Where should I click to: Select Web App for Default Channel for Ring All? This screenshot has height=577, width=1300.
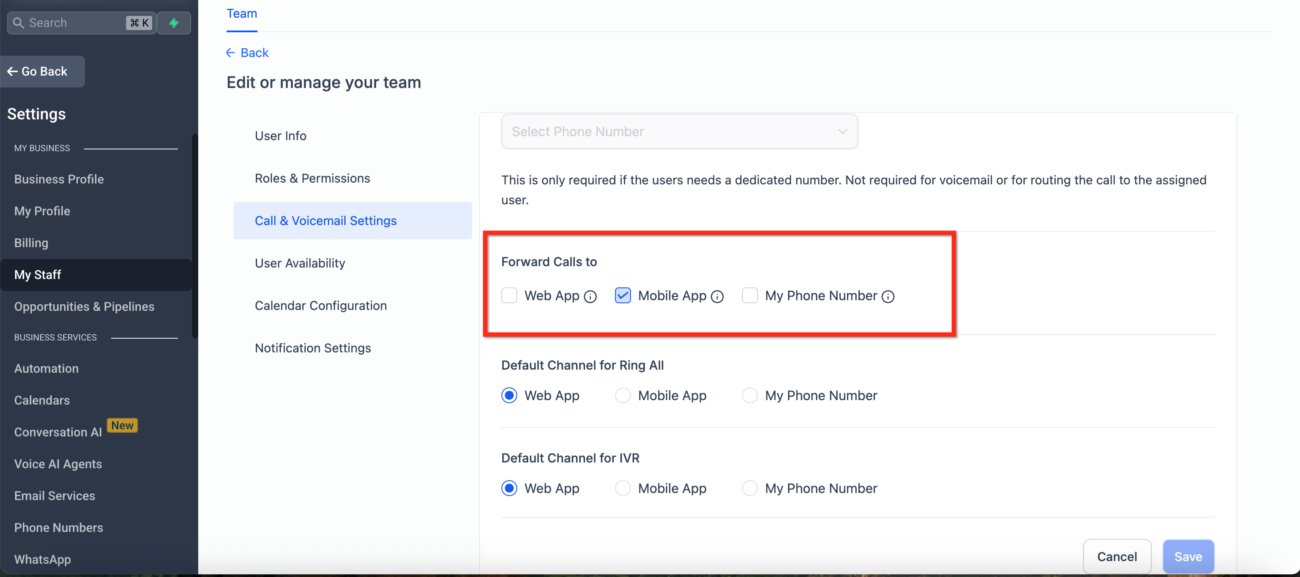pyautogui.click(x=510, y=396)
